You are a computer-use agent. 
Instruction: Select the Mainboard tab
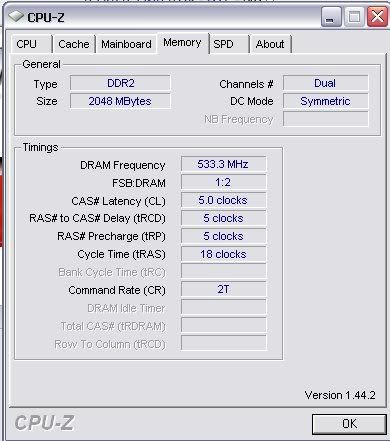[126, 44]
